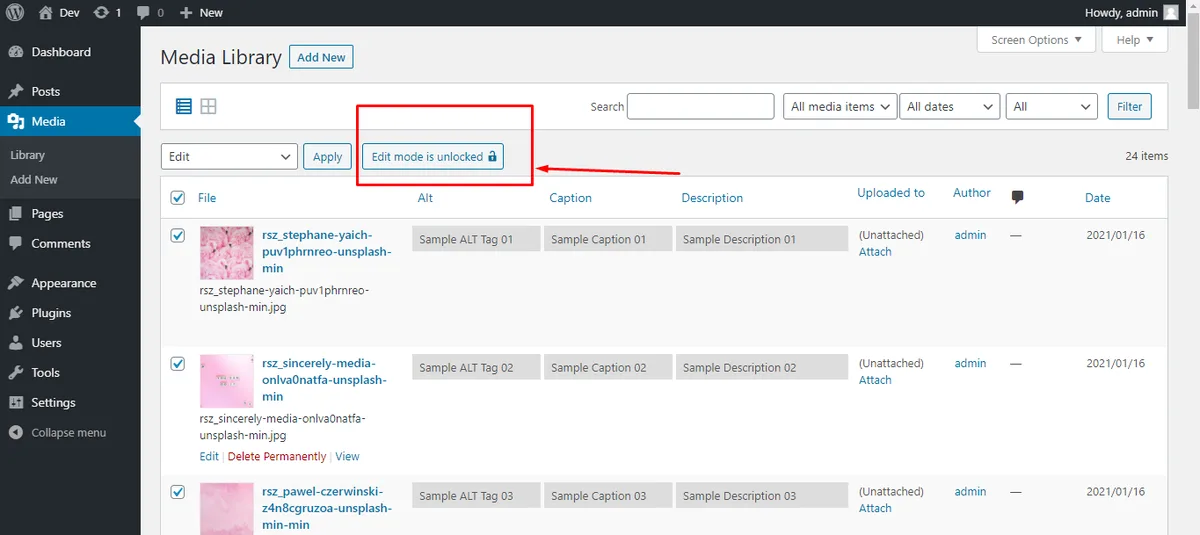Sort by Author column
The height and width of the screenshot is (535, 1200).
coord(972,193)
